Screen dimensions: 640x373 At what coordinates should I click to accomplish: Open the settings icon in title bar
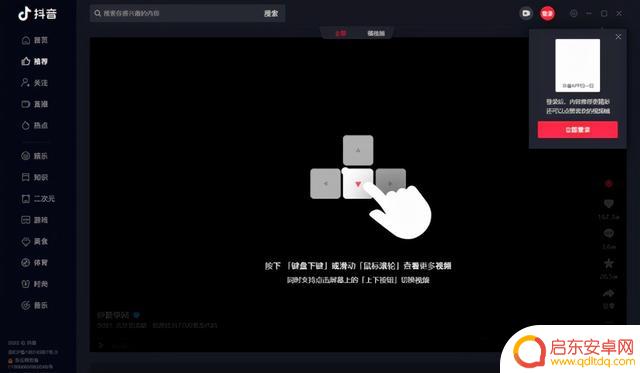573,13
